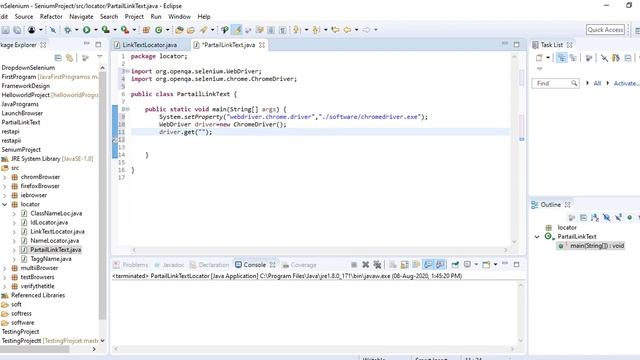Click the Quick Access field
The width and height of the screenshot is (640, 360).
click(605, 30)
